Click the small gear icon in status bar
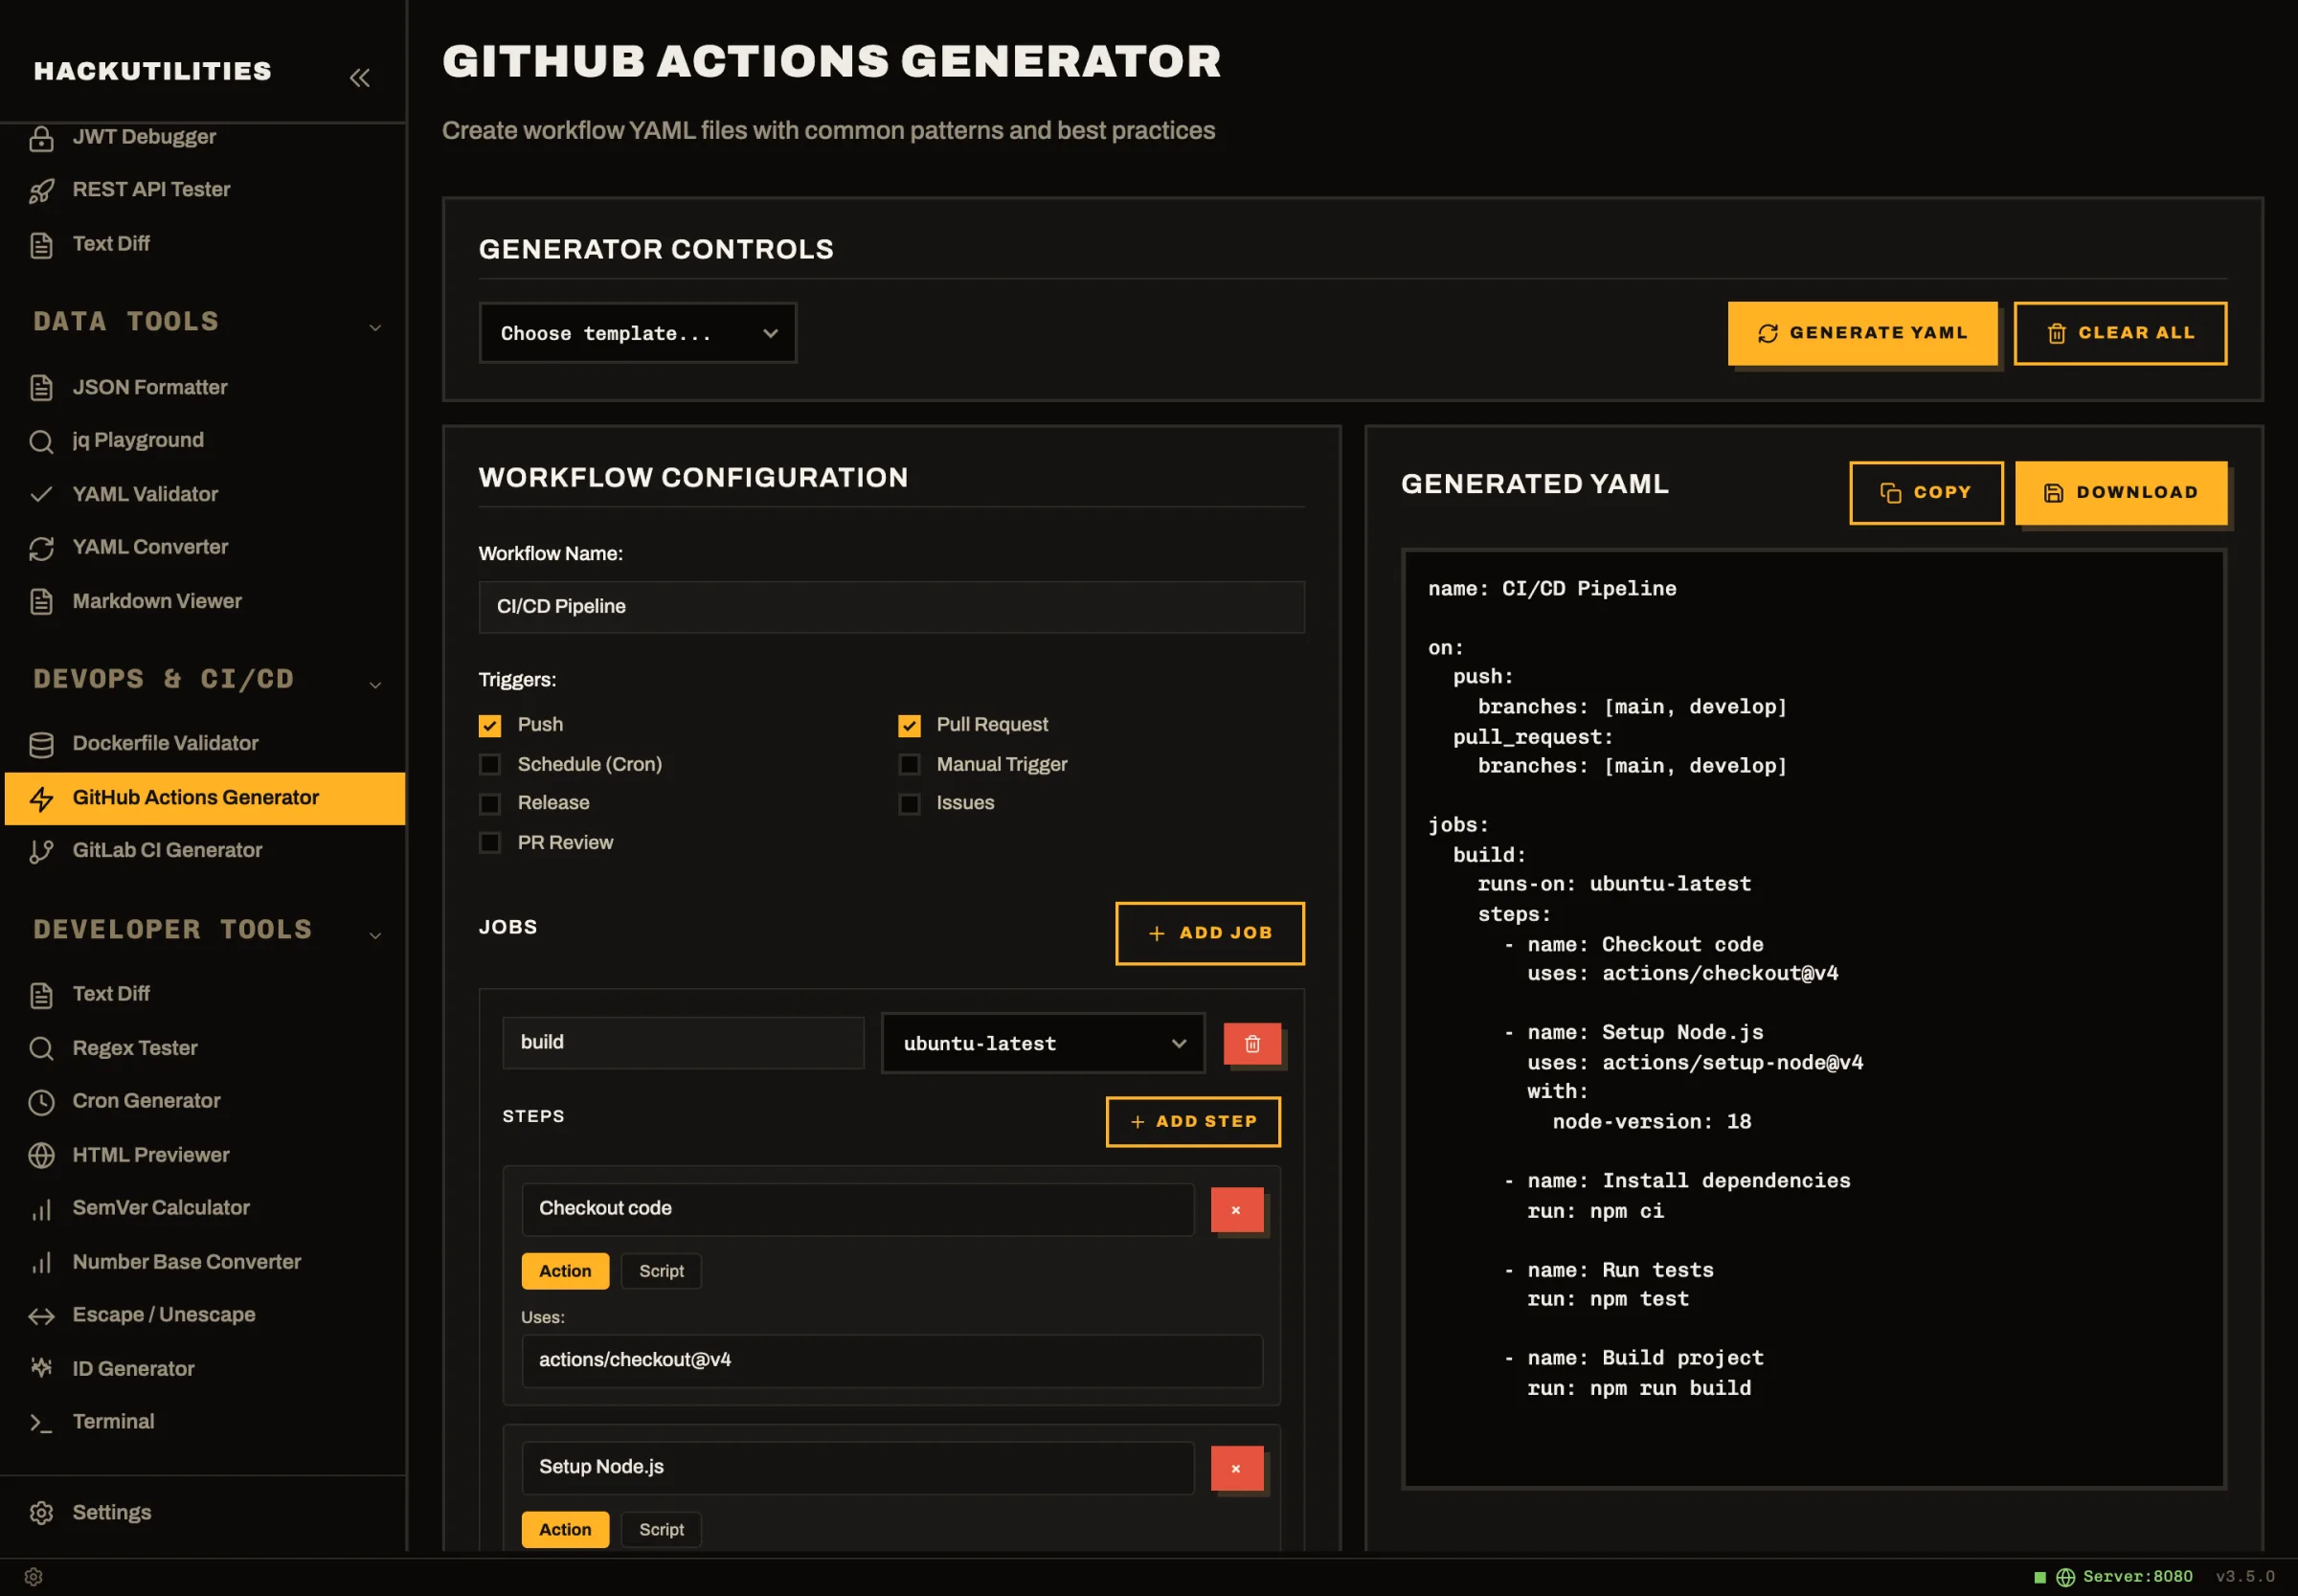Screen dimensions: 2298x1596 pyautogui.click(x=33, y=1577)
